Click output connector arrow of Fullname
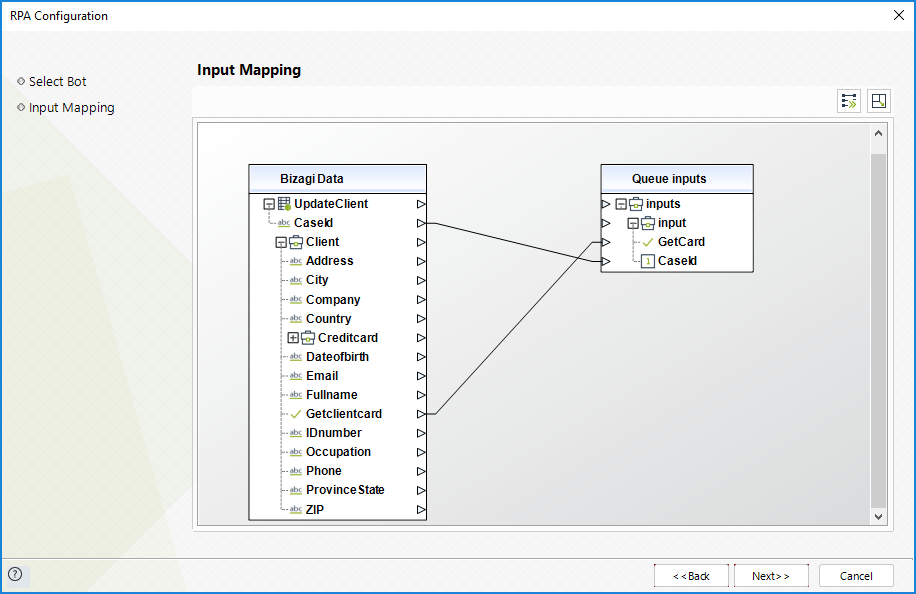 [421, 395]
